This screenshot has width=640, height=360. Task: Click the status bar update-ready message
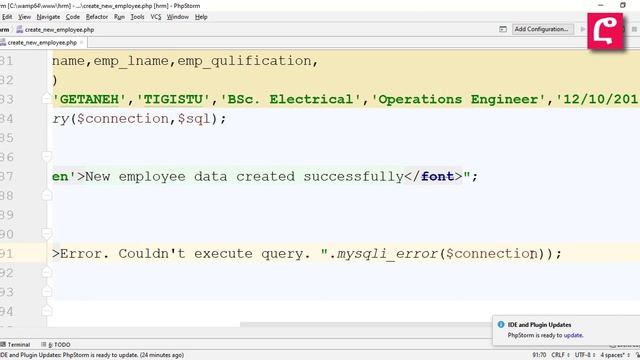point(92,355)
